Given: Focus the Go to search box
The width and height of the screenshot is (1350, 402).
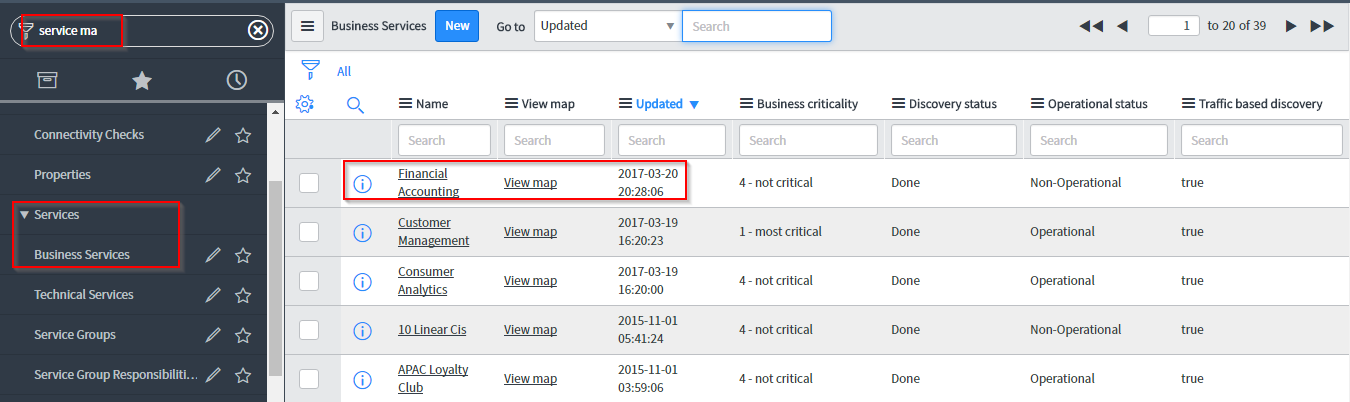Looking at the screenshot, I should click(757, 26).
